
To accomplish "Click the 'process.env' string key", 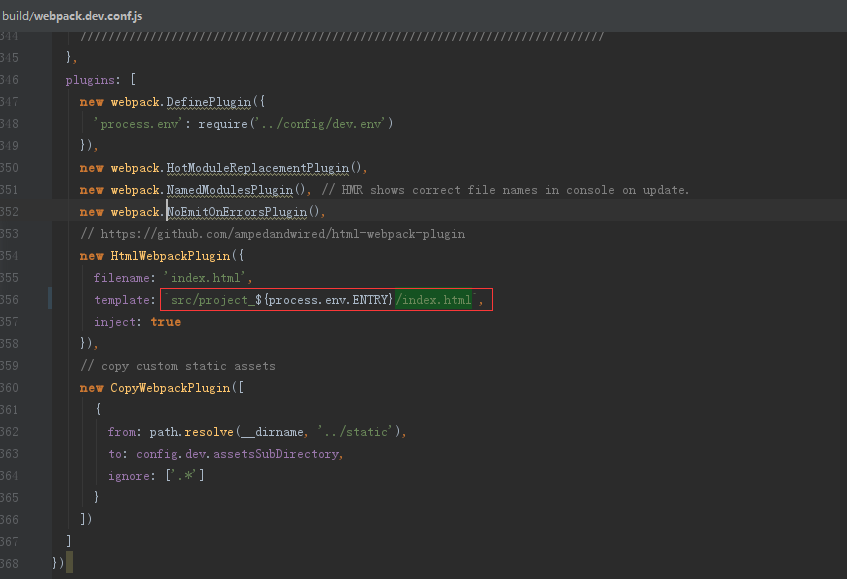I will (138, 124).
